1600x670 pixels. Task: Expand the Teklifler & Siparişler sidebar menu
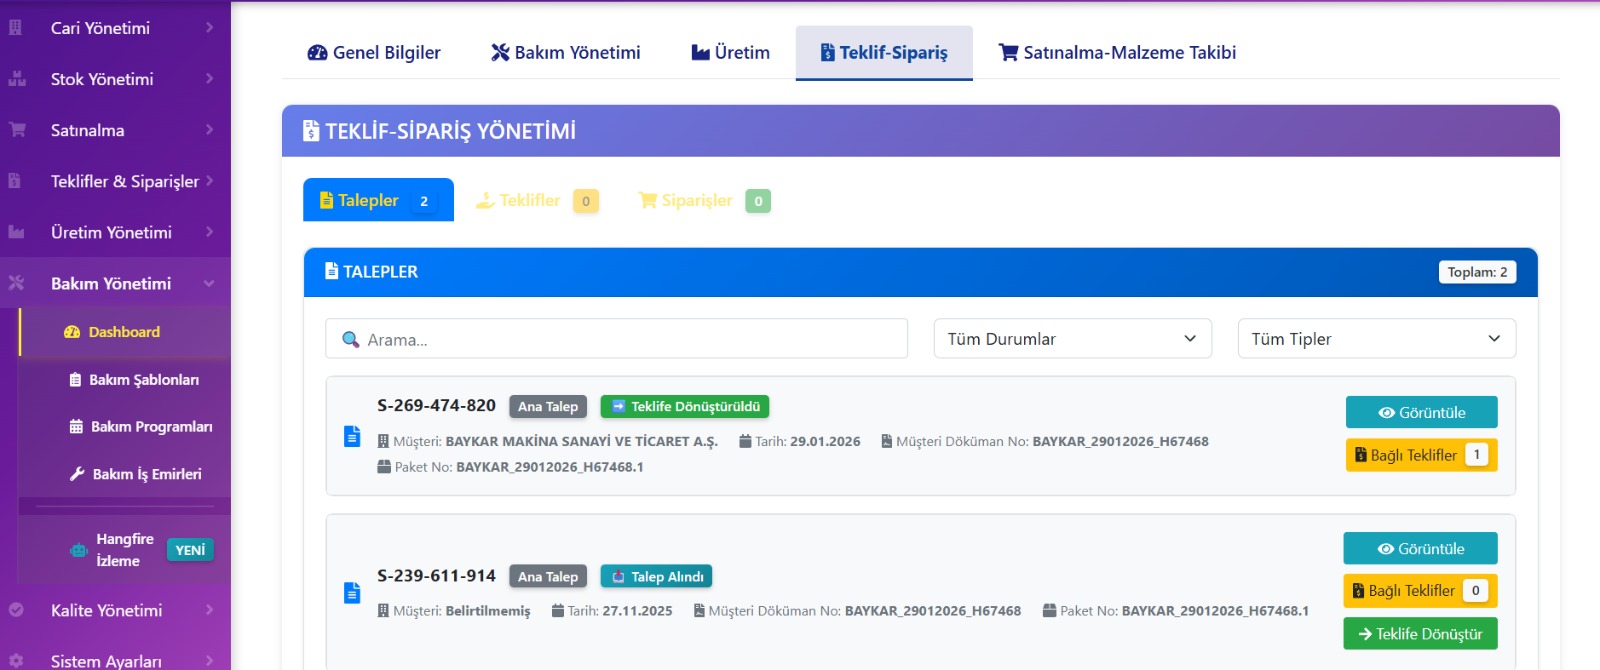124,181
